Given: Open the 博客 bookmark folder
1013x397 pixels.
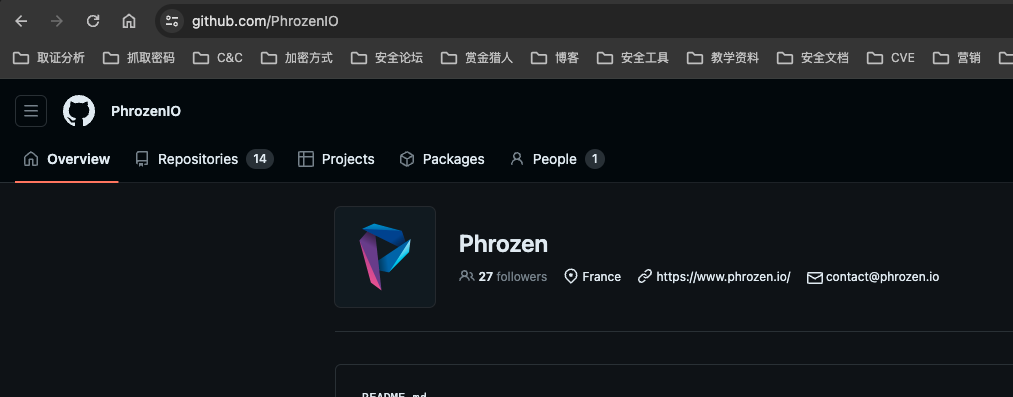Looking at the screenshot, I should click(555, 58).
